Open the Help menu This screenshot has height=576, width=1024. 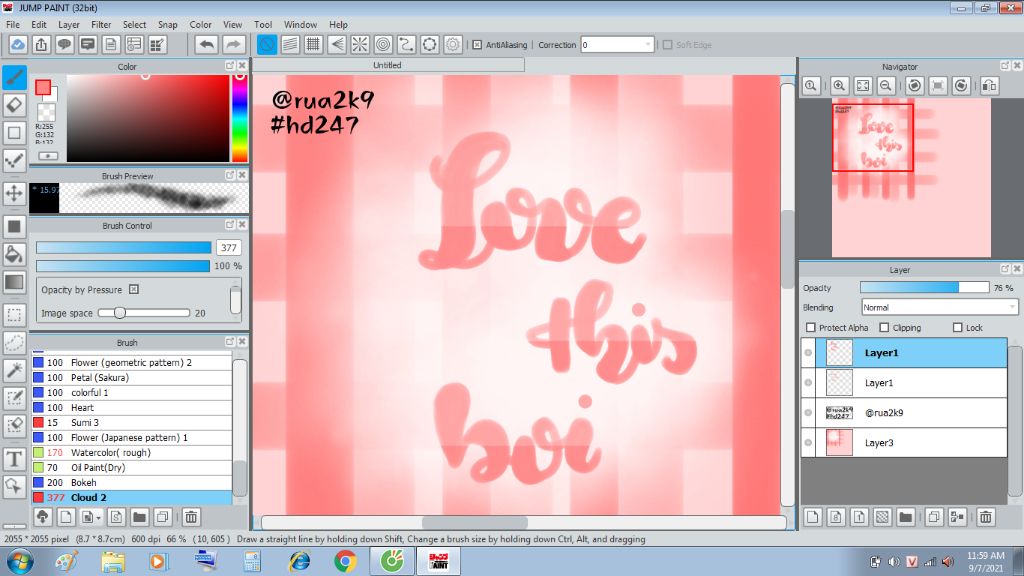coord(338,25)
